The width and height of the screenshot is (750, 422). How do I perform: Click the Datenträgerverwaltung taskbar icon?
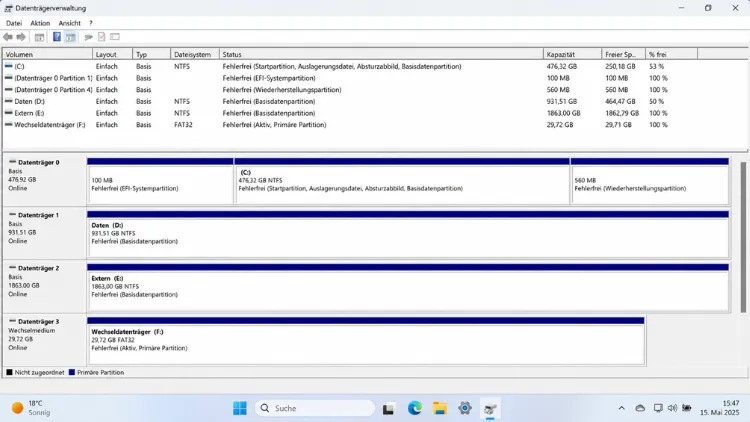(x=490, y=409)
